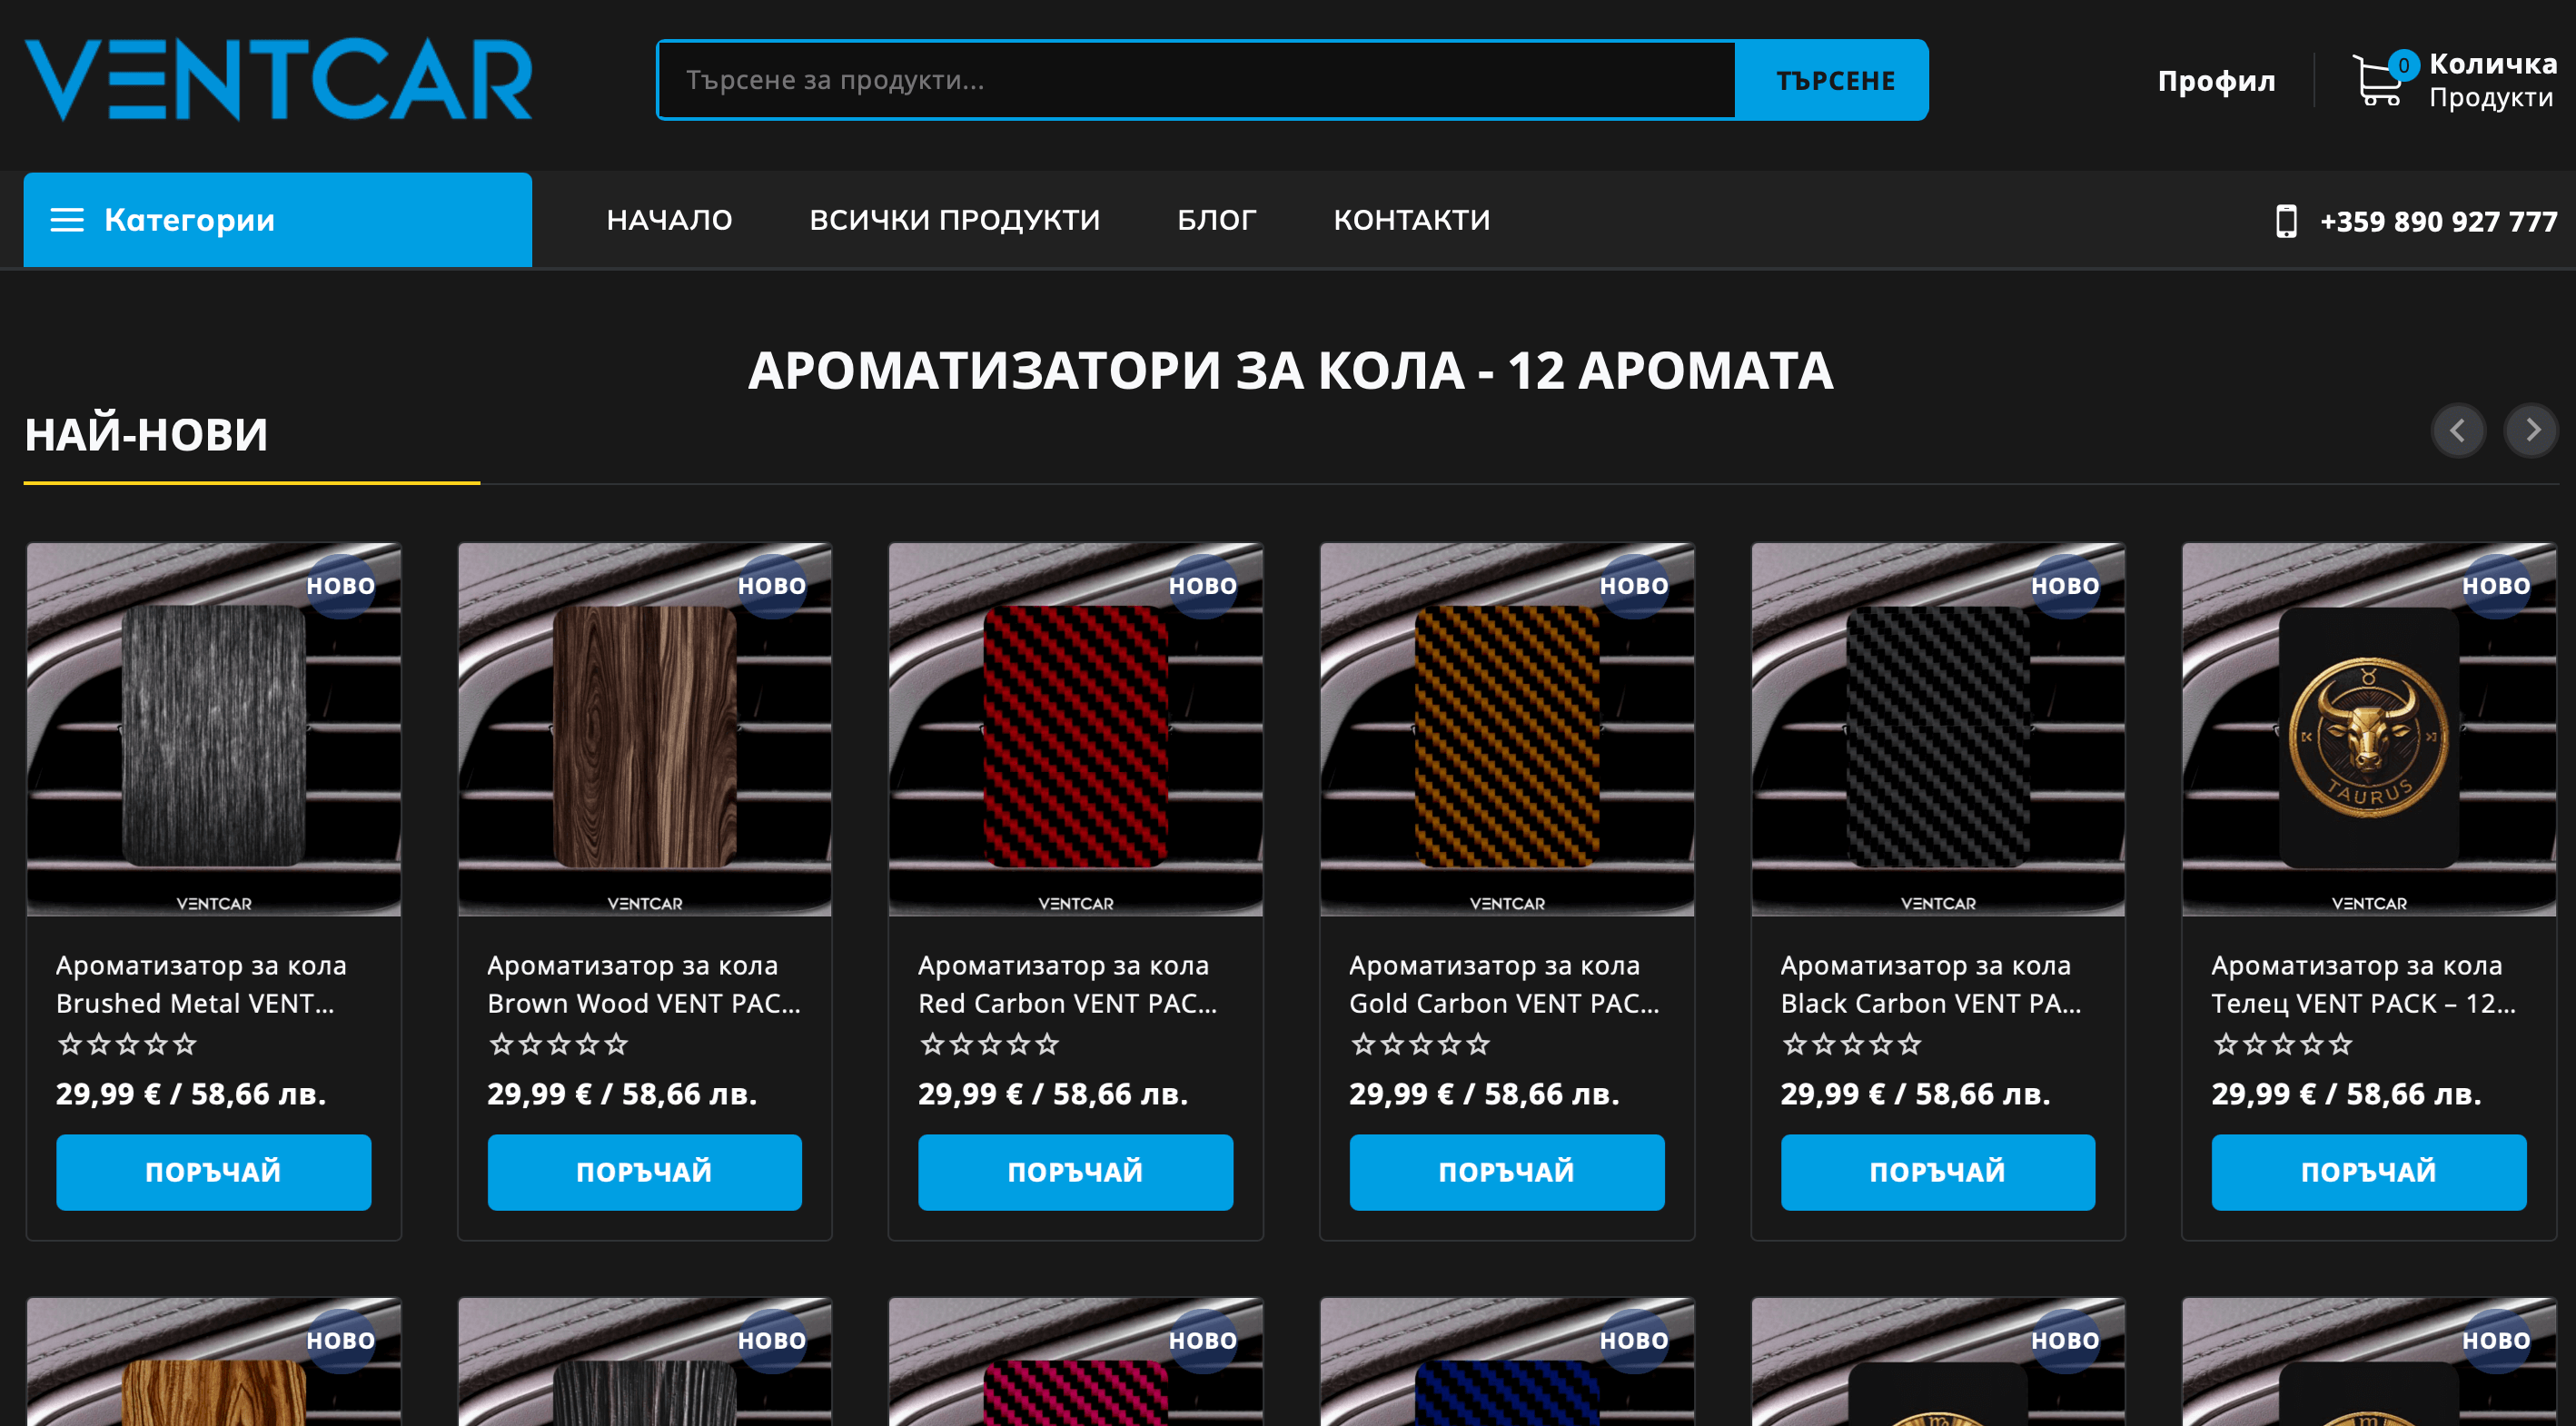Expand the Категории dropdown menu
This screenshot has height=1426, width=2576.
(x=278, y=220)
